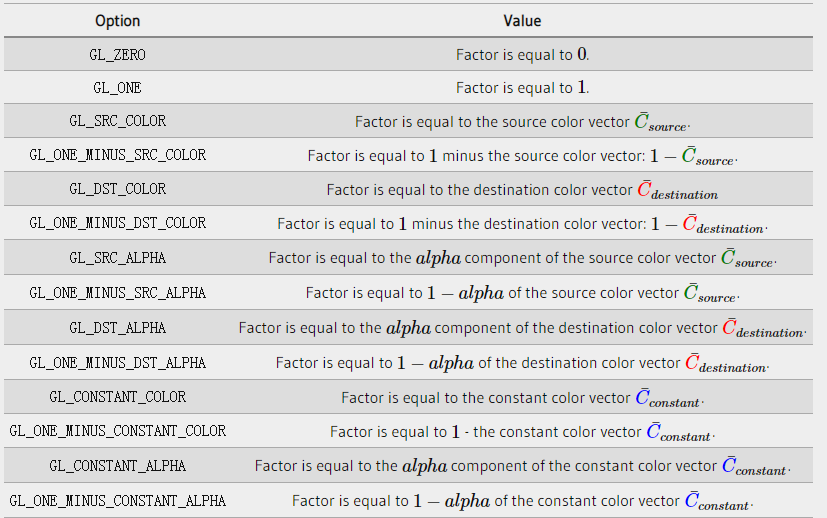Screen dimensions: 827x518
Task: Click the GL_DST_COLOR option label
Action: 117,189
